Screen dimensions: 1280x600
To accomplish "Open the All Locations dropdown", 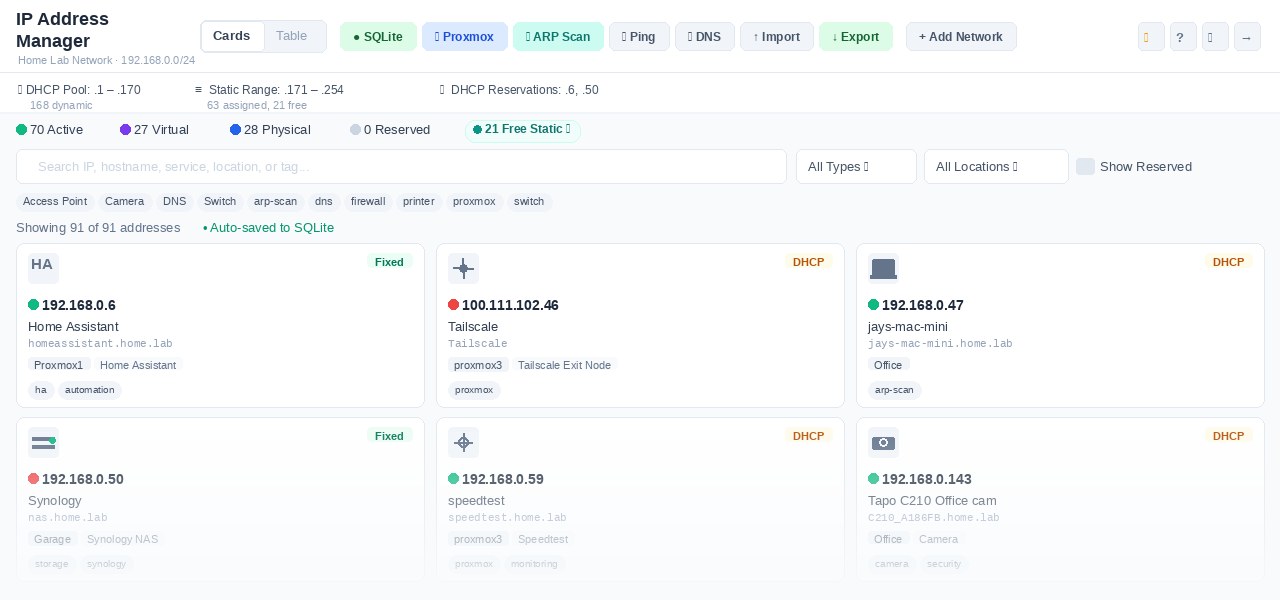I will pos(996,167).
